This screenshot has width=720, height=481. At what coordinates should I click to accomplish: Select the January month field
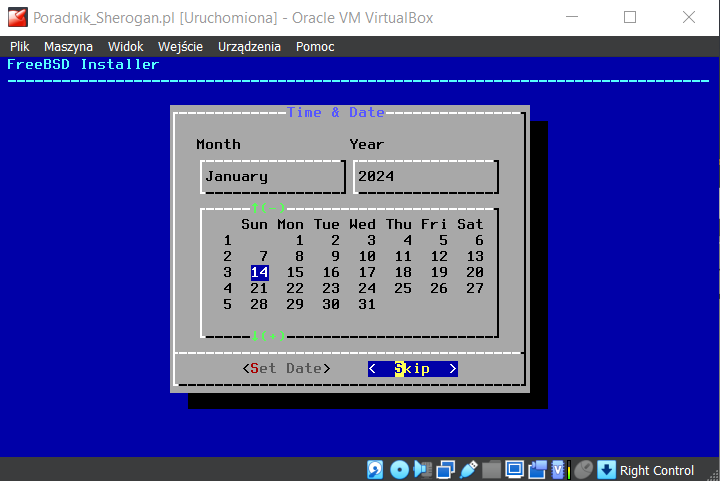click(x=272, y=177)
